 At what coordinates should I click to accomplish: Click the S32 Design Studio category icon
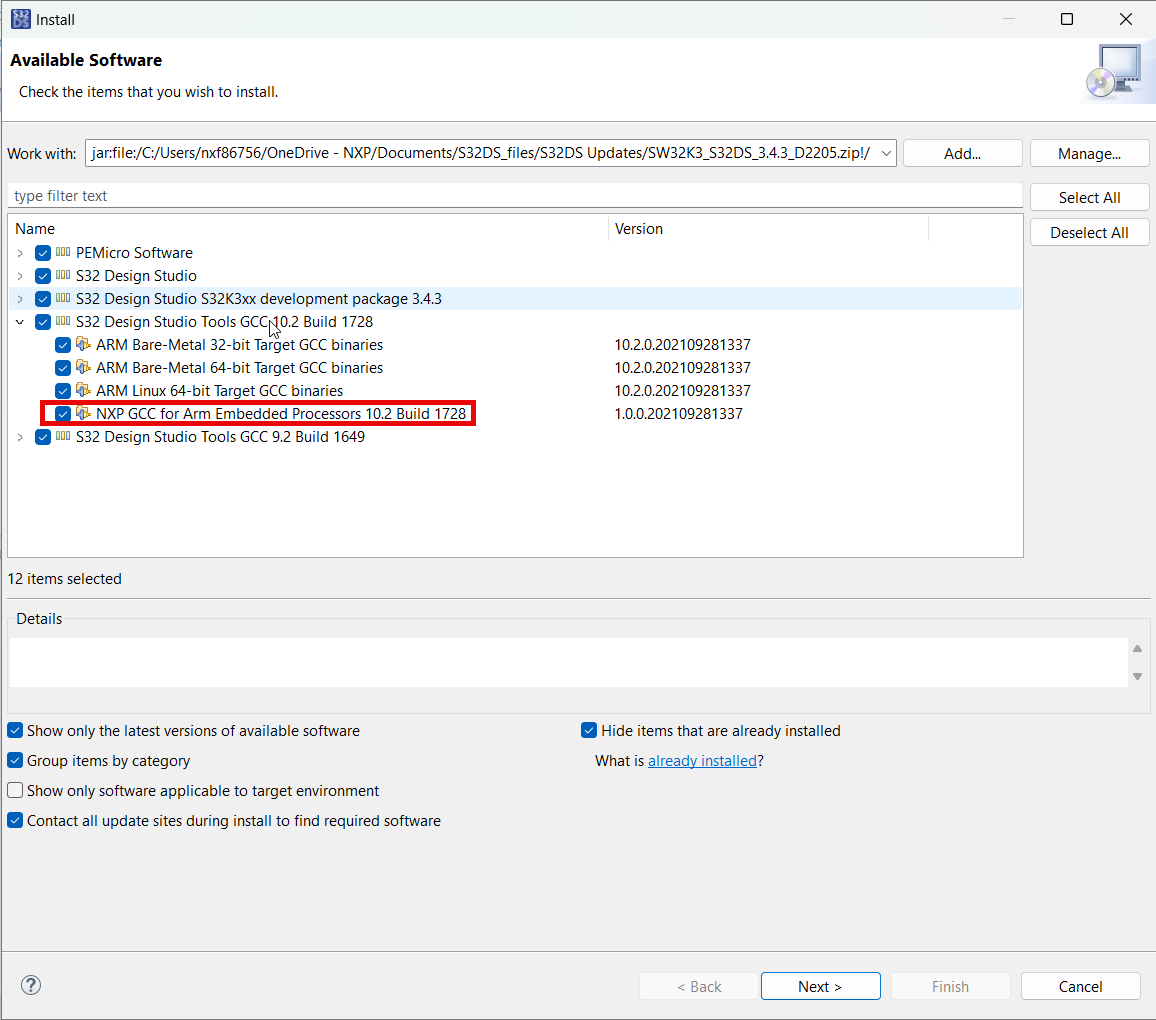tap(63, 275)
